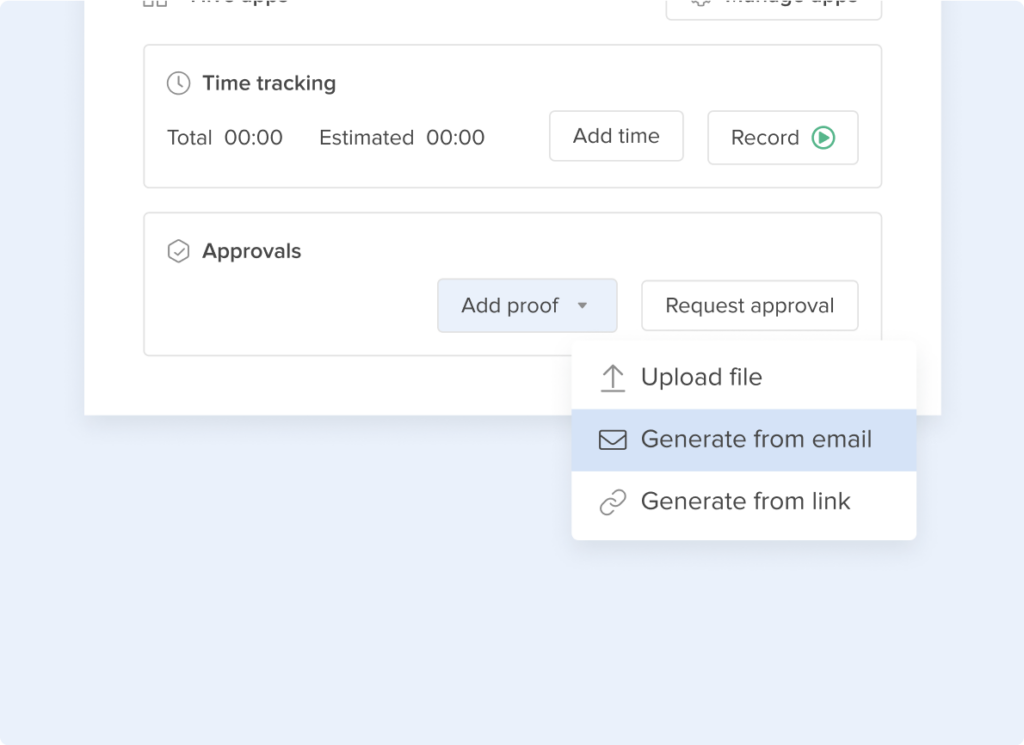
Task: Click the chain link icon
Action: click(x=613, y=502)
